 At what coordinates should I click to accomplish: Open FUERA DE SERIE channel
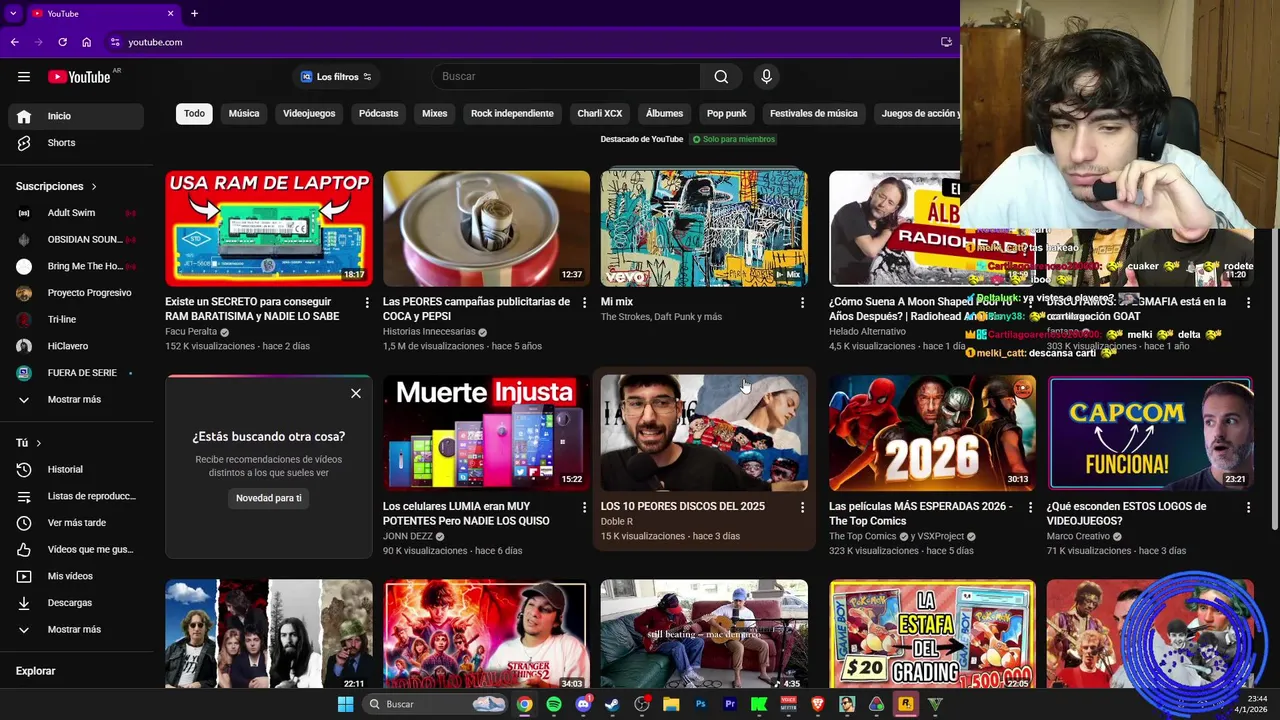[76, 373]
